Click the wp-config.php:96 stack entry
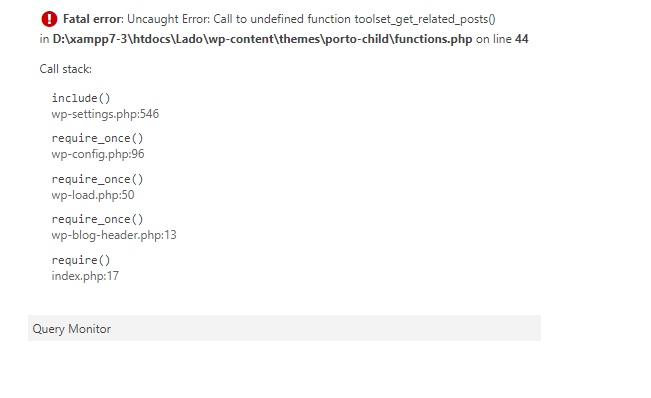 point(98,154)
